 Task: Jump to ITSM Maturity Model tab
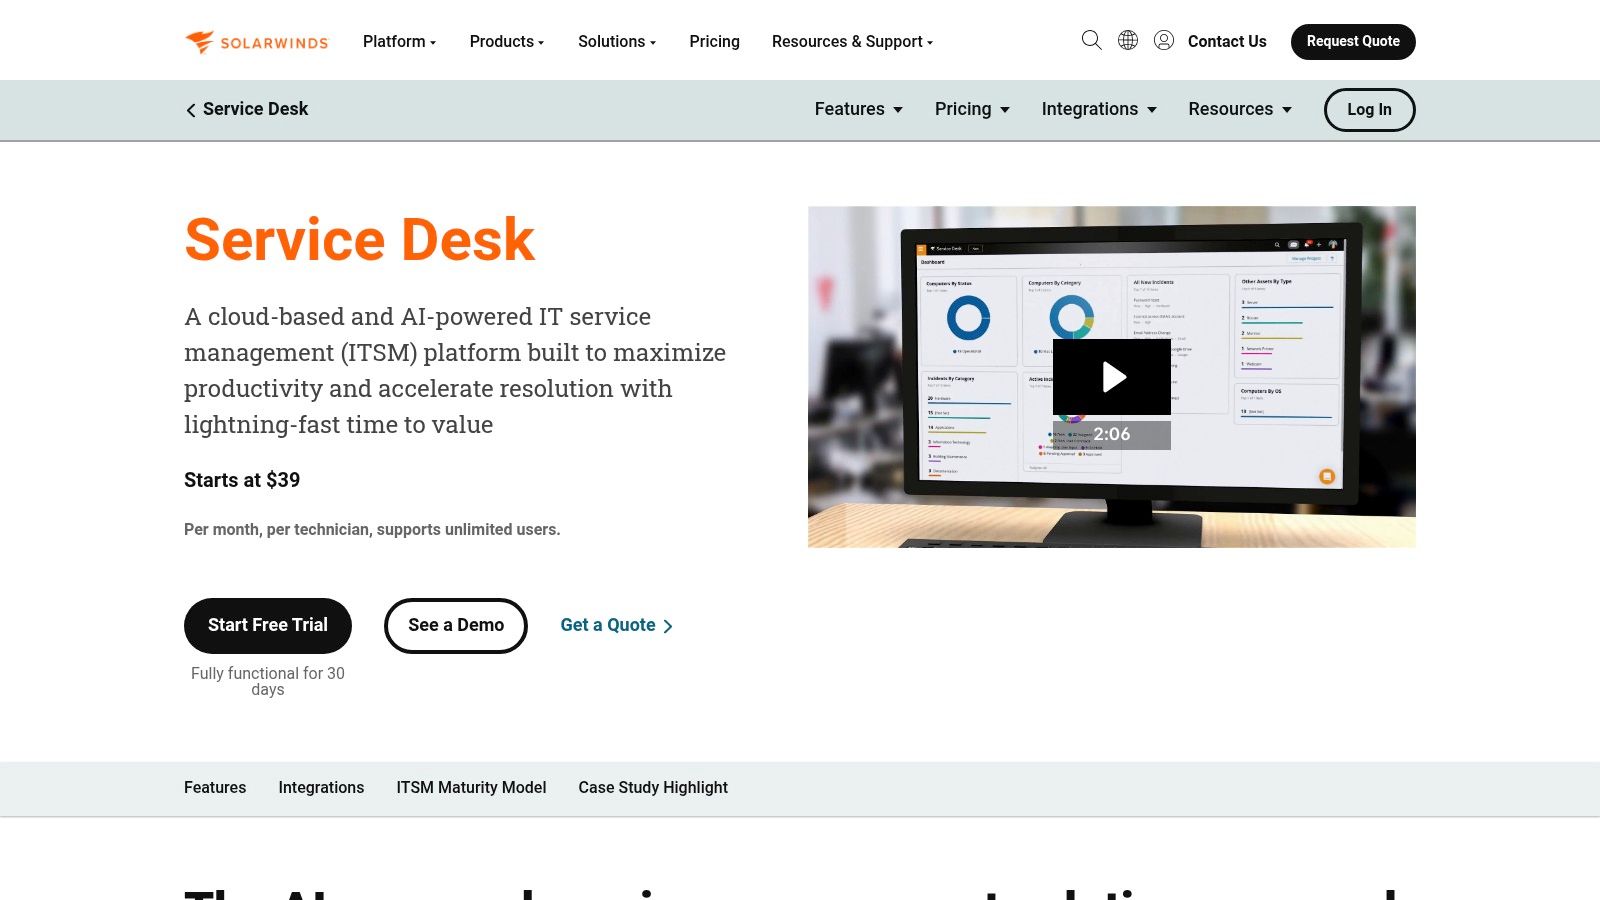point(471,788)
